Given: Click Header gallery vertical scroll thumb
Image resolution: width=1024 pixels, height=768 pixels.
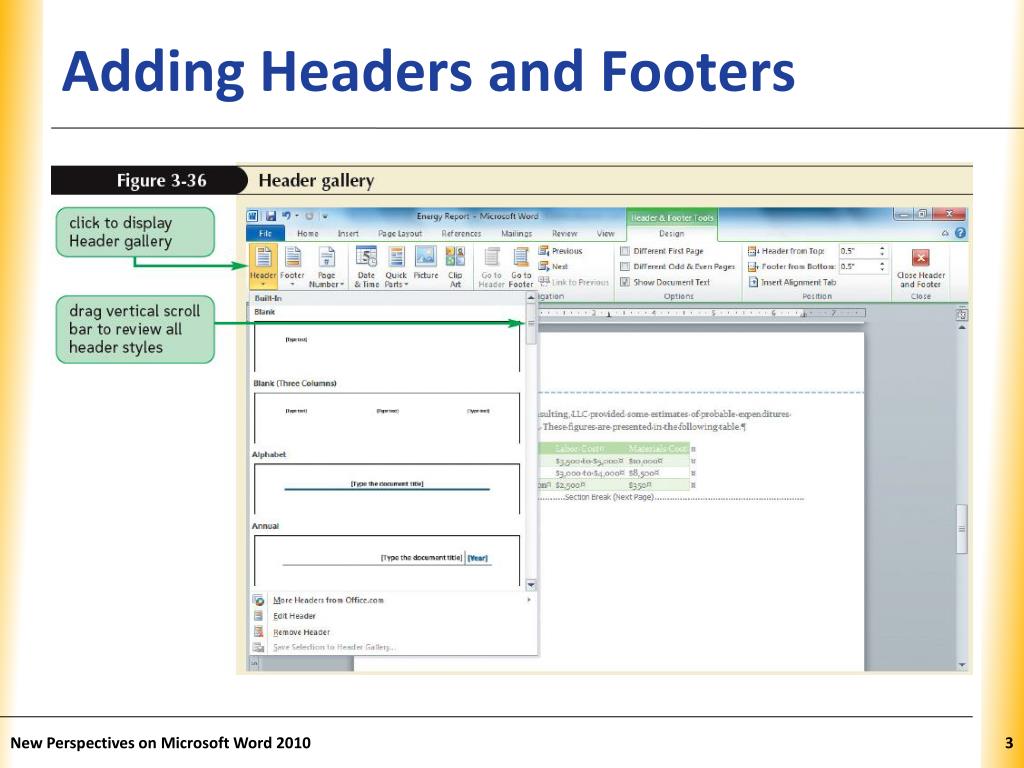Looking at the screenshot, I should pos(531,324).
